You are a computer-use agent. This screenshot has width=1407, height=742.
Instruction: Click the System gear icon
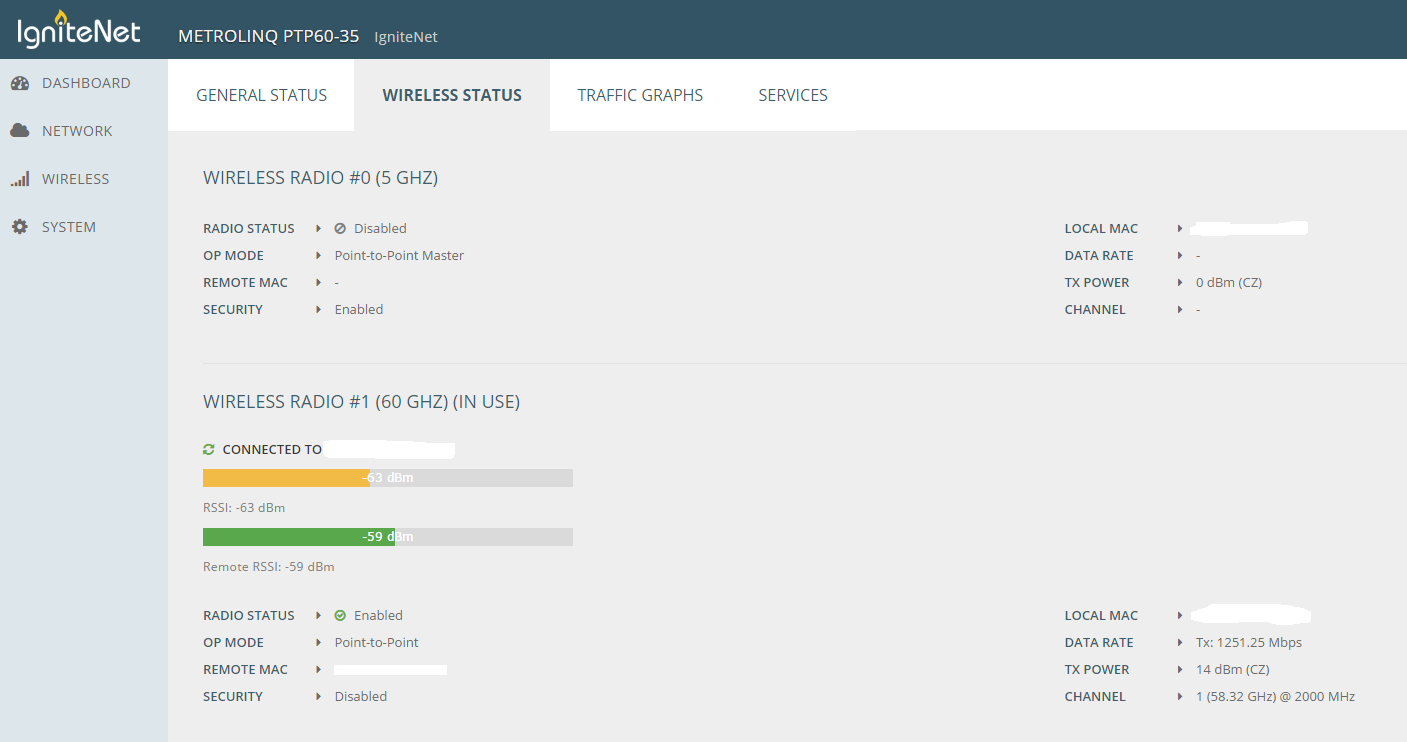click(x=20, y=227)
